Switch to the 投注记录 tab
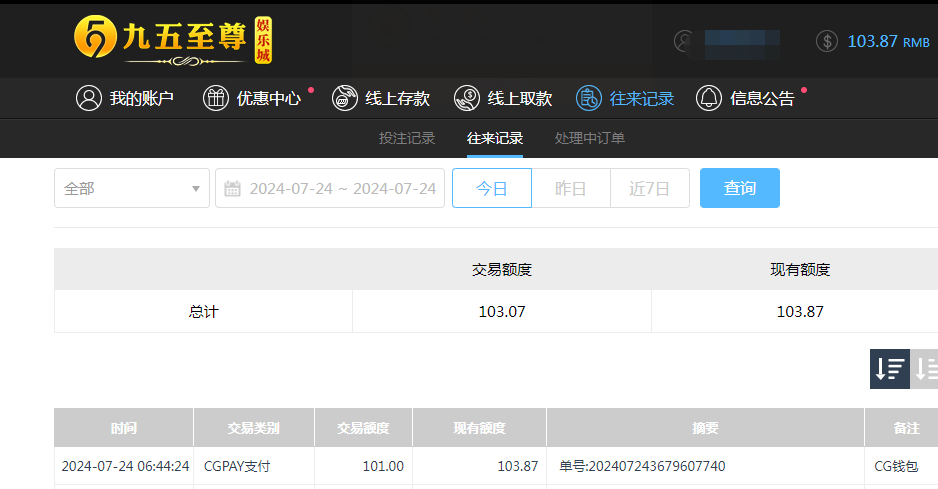 (x=407, y=138)
